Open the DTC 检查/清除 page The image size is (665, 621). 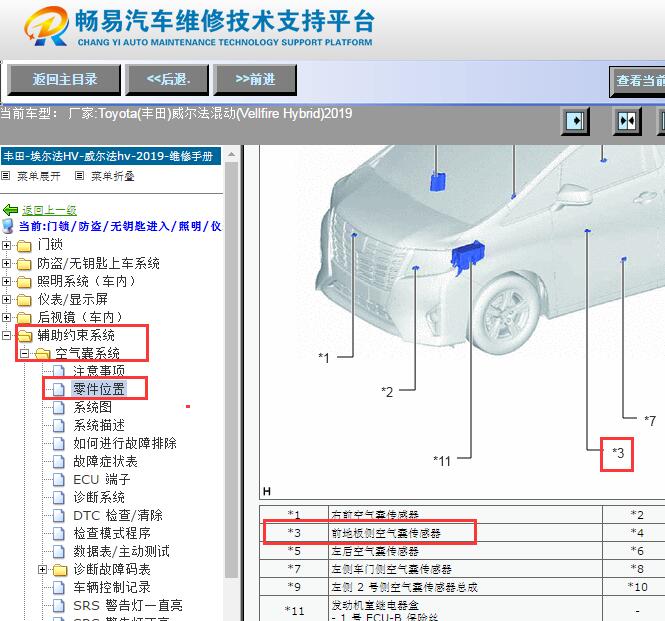coord(118,515)
